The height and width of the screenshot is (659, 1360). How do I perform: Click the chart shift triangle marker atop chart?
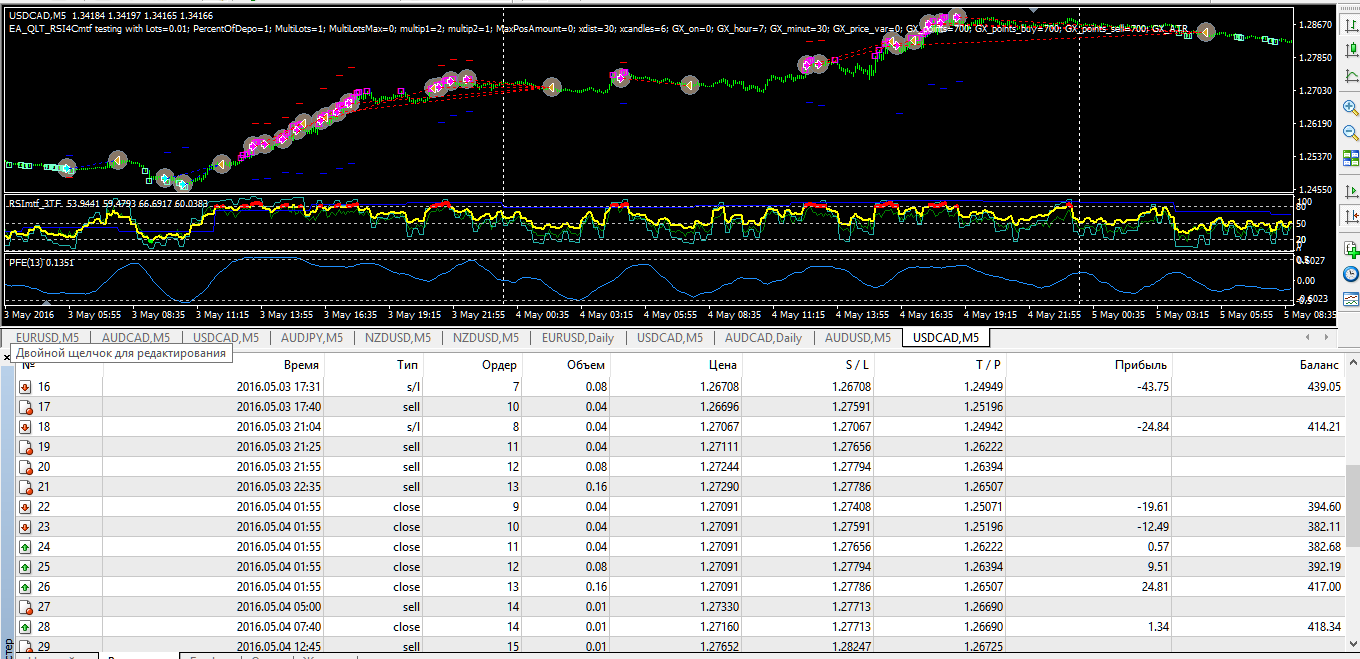(1033, 9)
